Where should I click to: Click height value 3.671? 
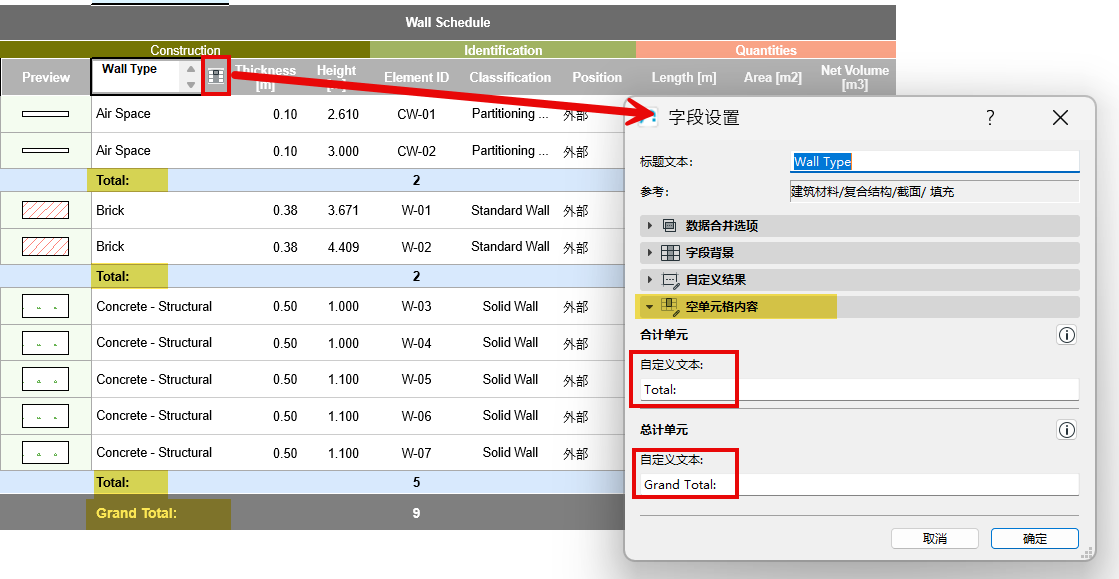pyautogui.click(x=343, y=211)
